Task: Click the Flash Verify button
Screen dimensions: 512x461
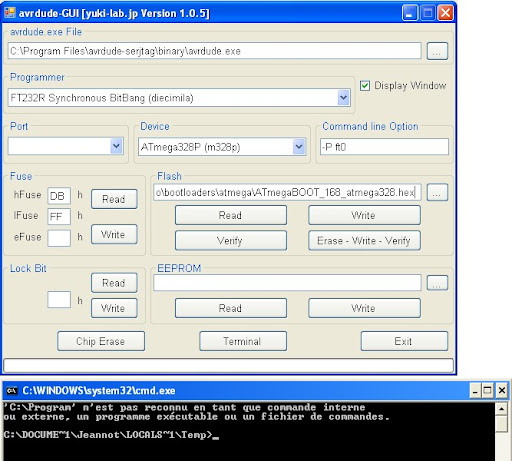Action: tap(231, 240)
